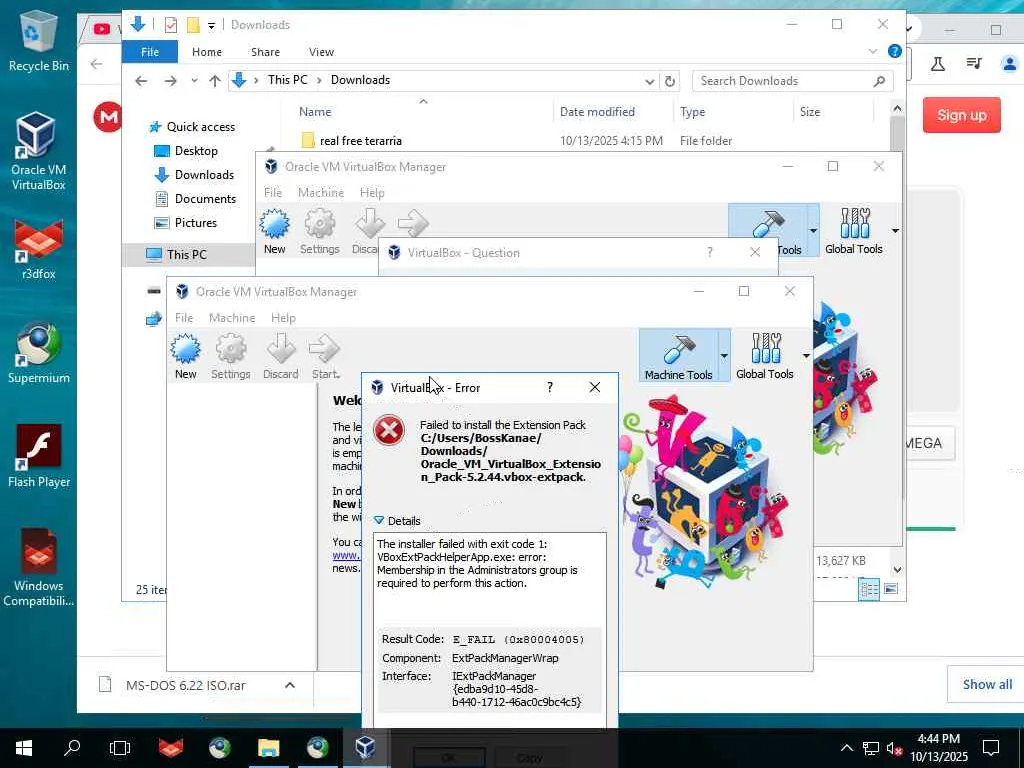Go up one folder level in Explorer
1024x768 pixels.
point(215,81)
